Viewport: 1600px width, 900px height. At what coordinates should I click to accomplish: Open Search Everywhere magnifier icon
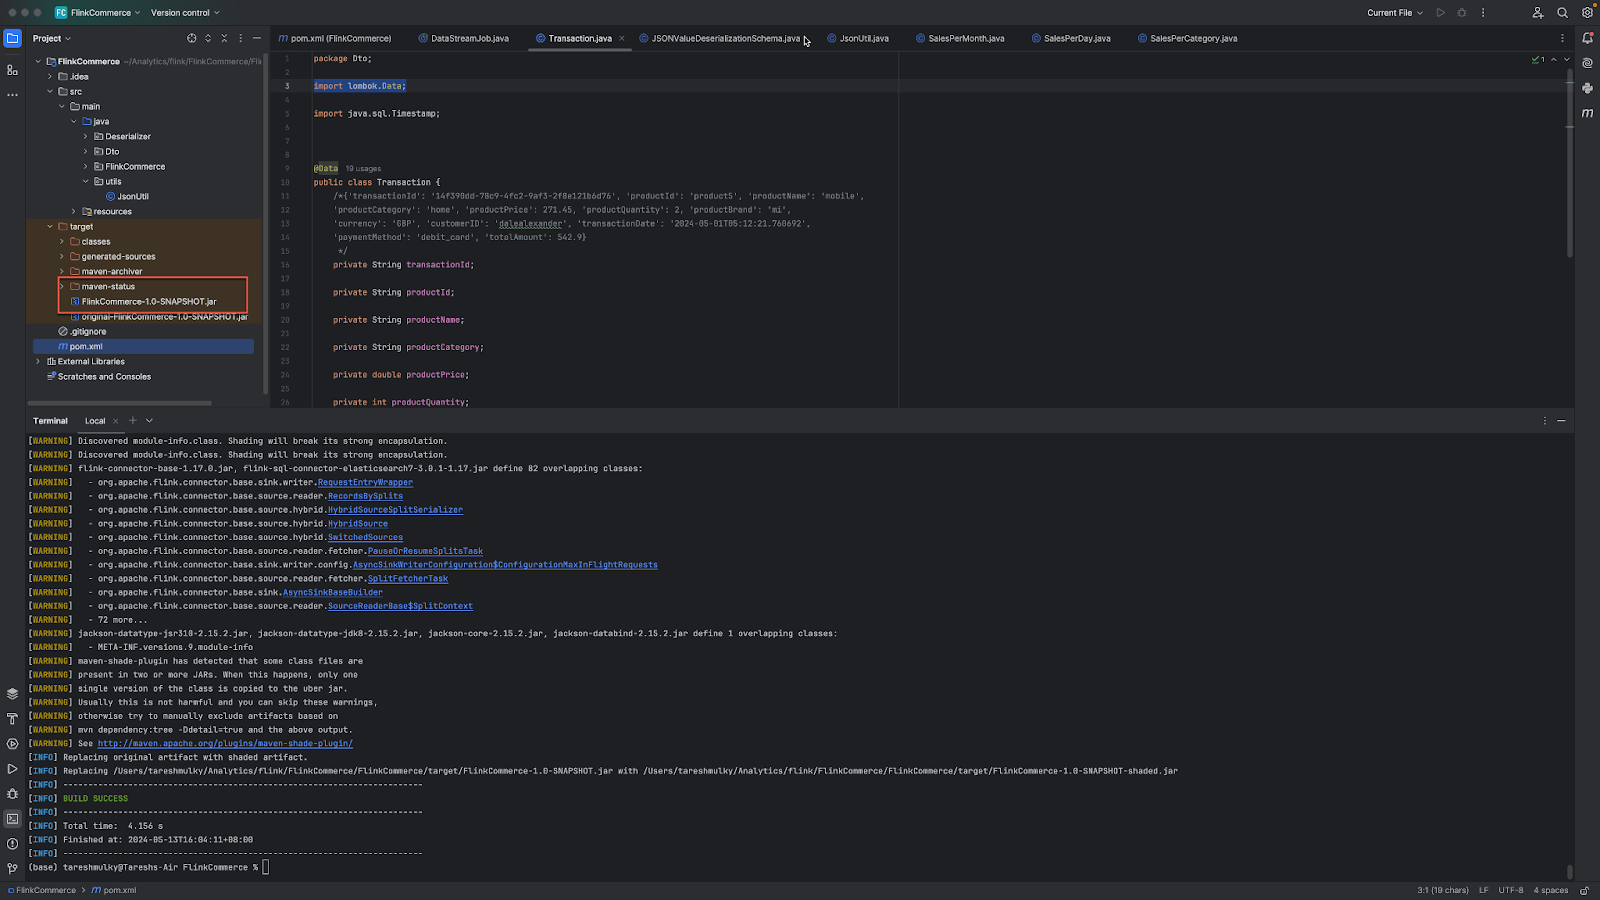(1562, 13)
